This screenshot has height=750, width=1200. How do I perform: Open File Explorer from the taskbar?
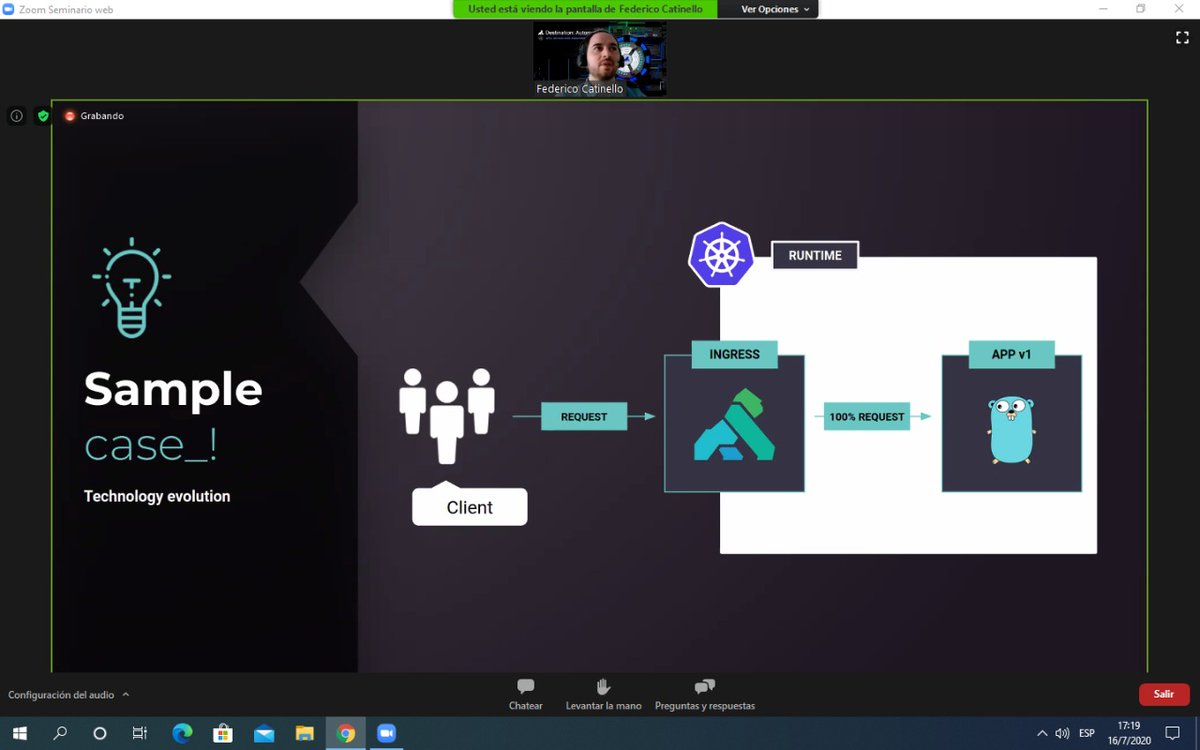tap(305, 733)
